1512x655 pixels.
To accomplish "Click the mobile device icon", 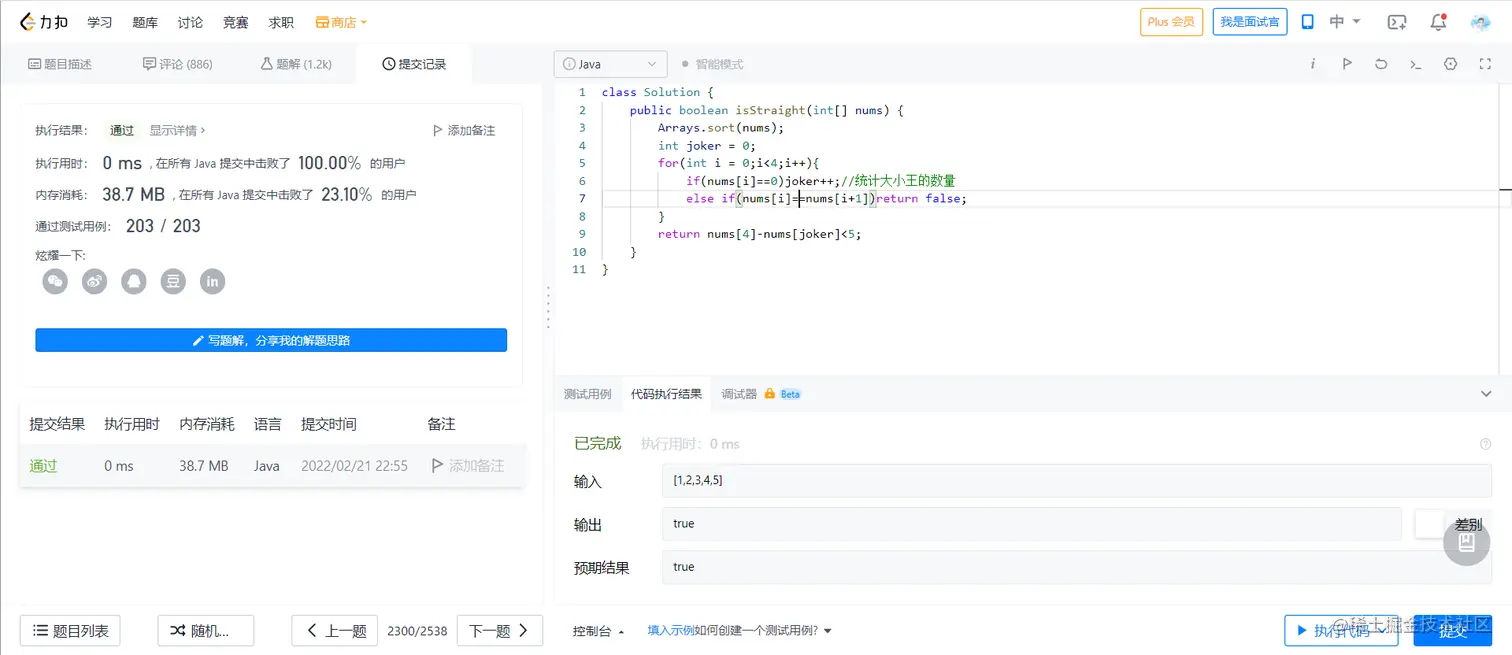I will point(1307,22).
